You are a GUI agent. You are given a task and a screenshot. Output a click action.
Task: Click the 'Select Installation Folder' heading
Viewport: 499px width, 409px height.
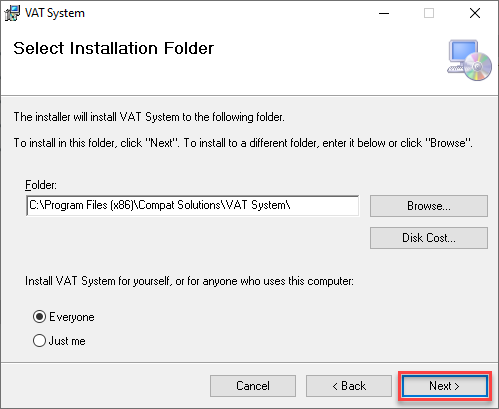113,48
